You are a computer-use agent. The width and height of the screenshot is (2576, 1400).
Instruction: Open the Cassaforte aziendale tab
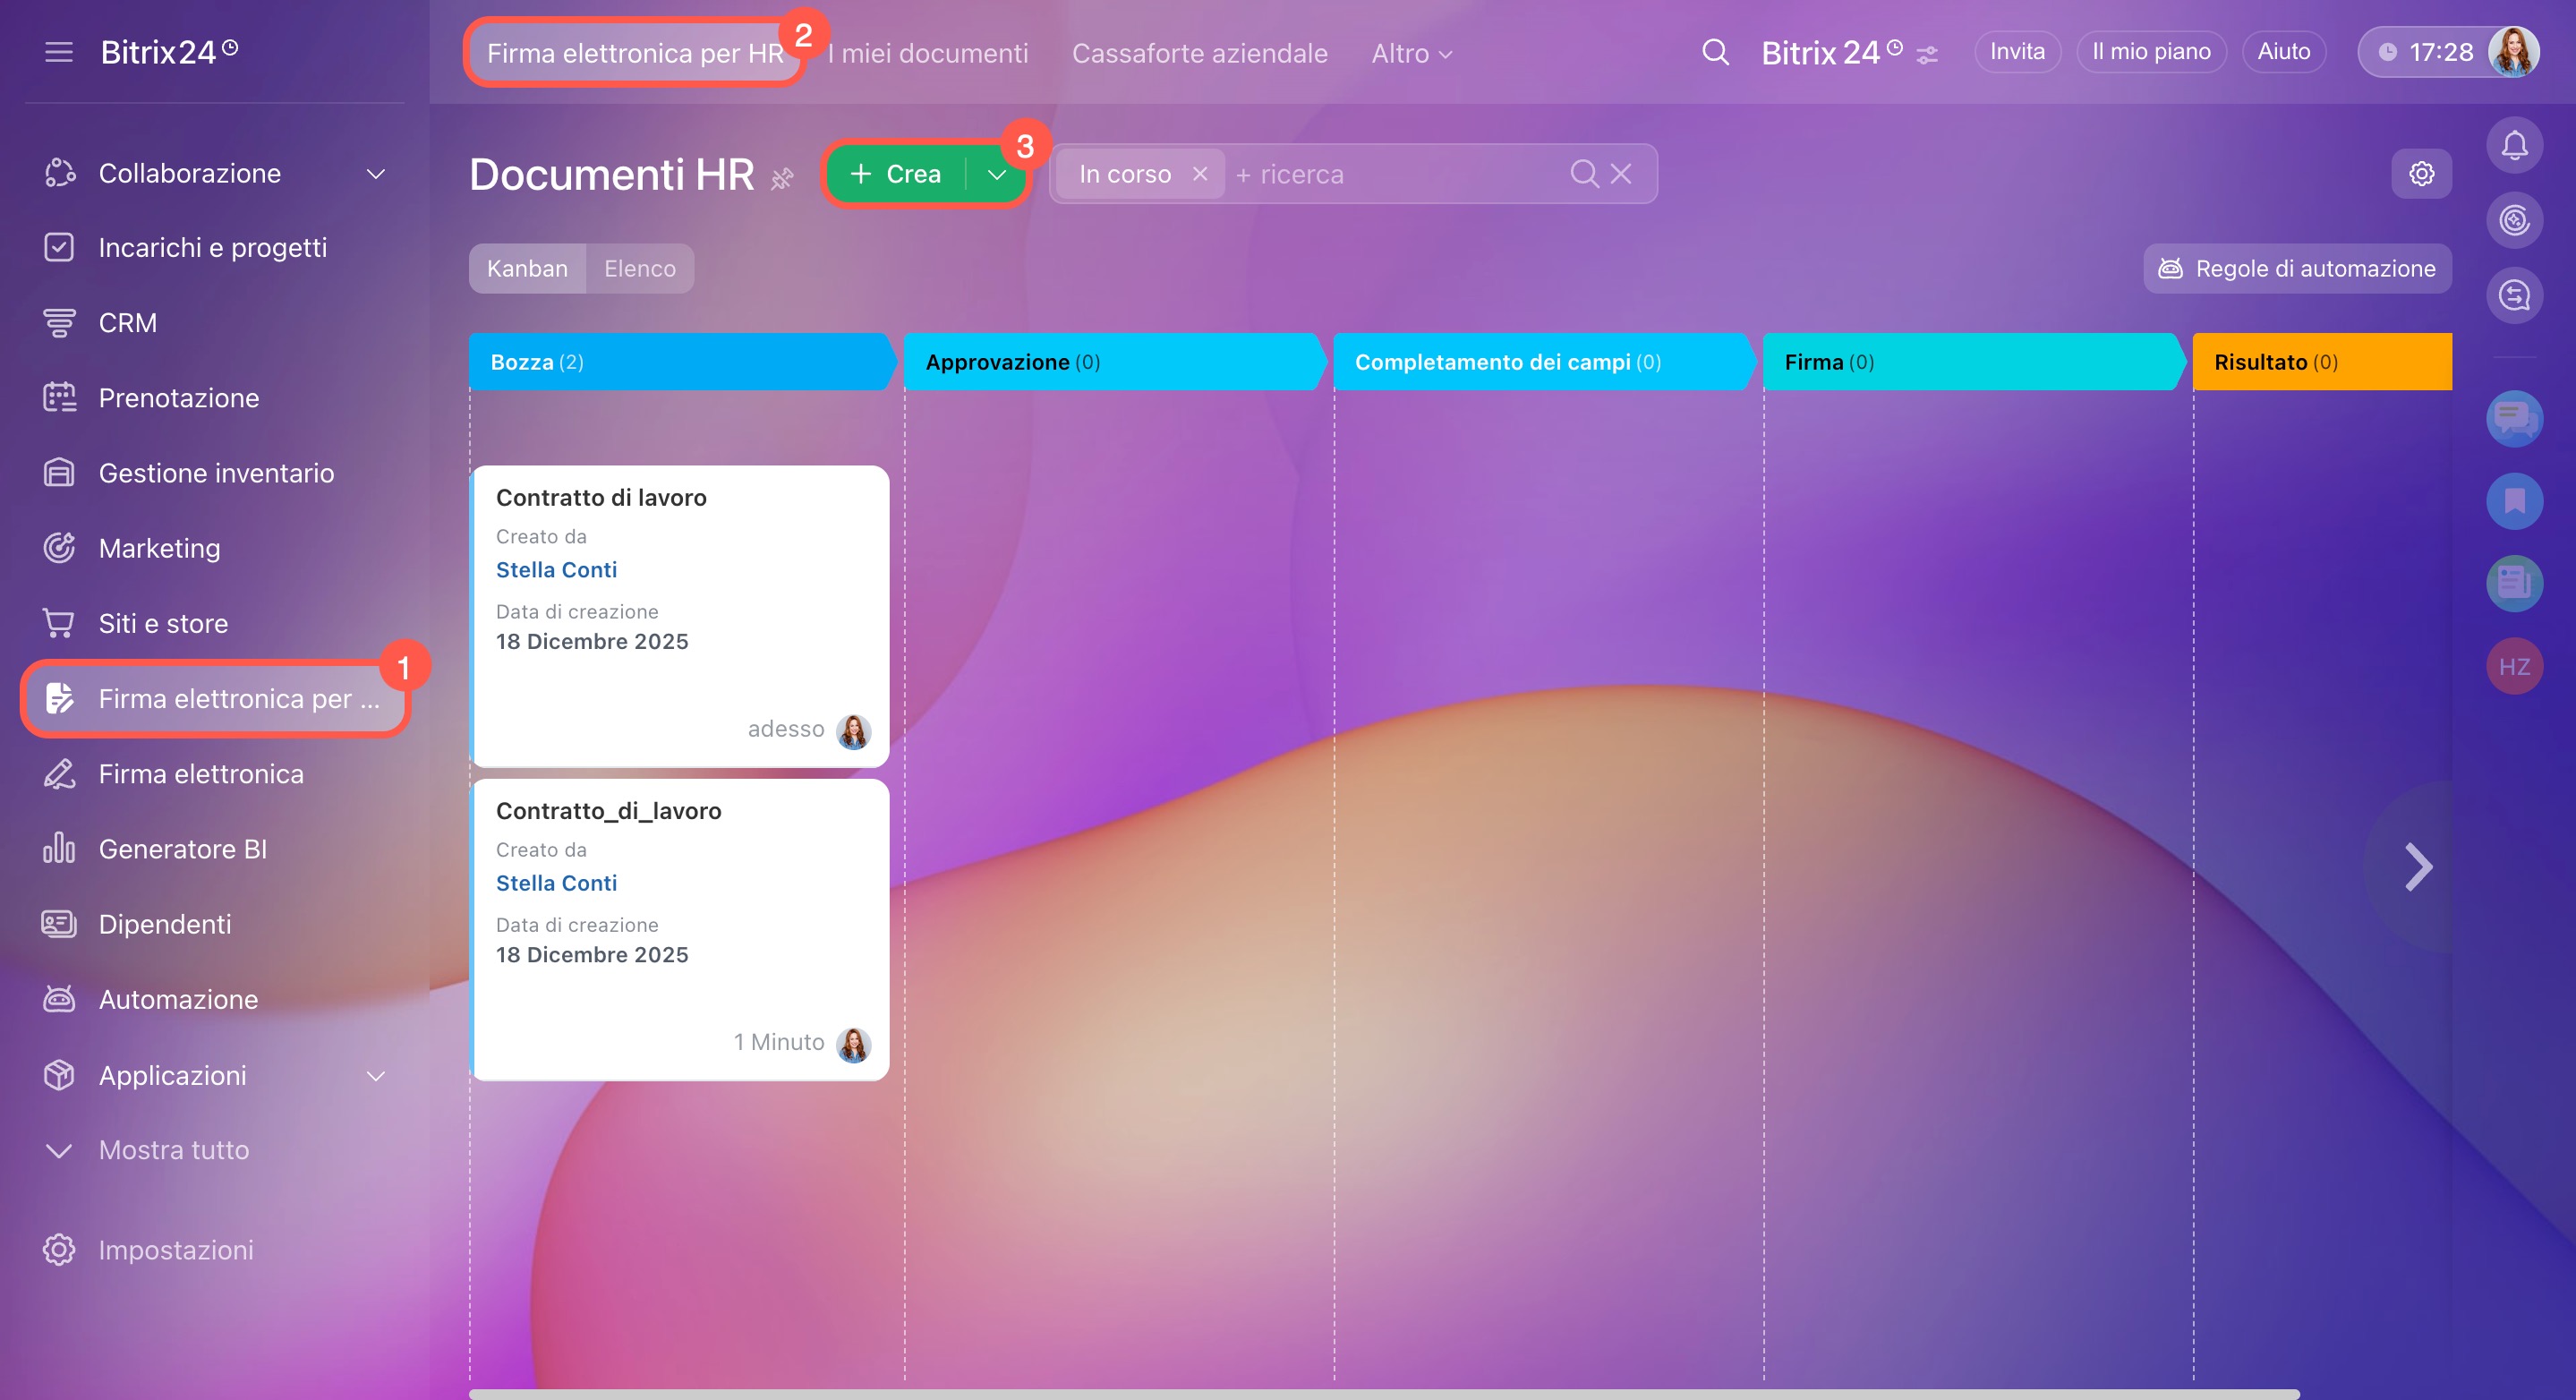click(x=1199, y=53)
